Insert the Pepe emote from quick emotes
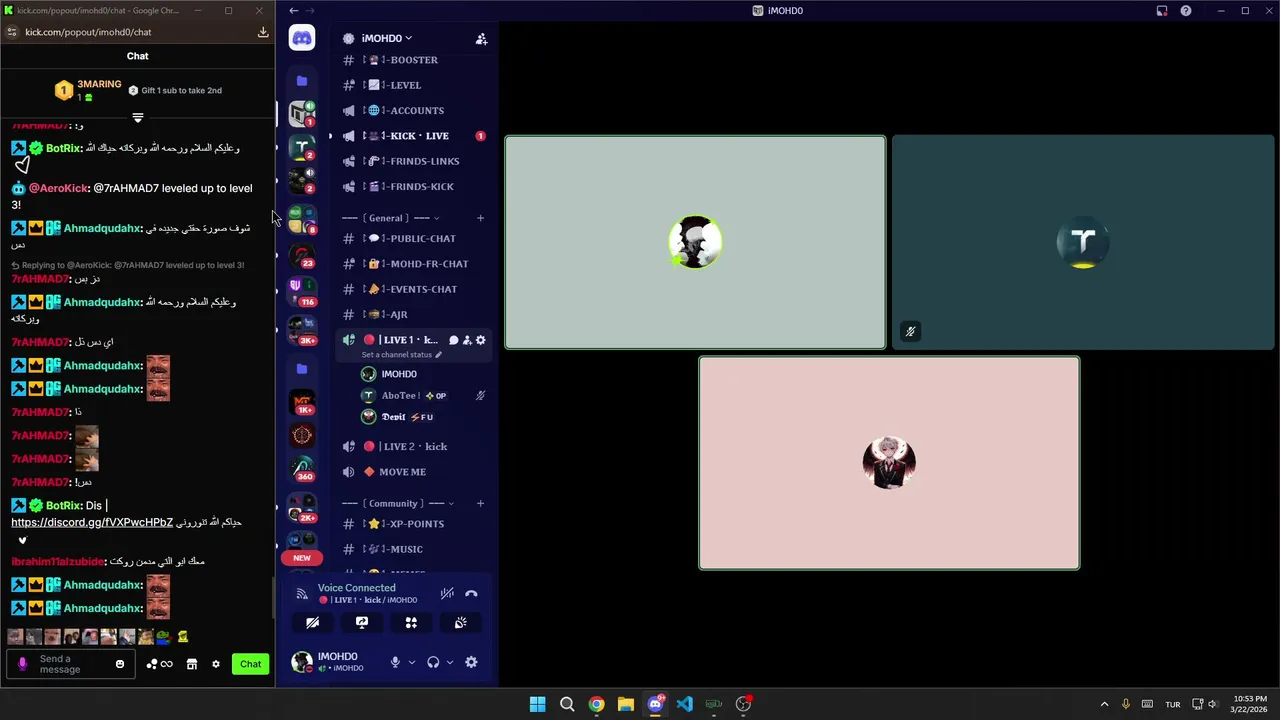This screenshot has height=720, width=1280. 163,636
